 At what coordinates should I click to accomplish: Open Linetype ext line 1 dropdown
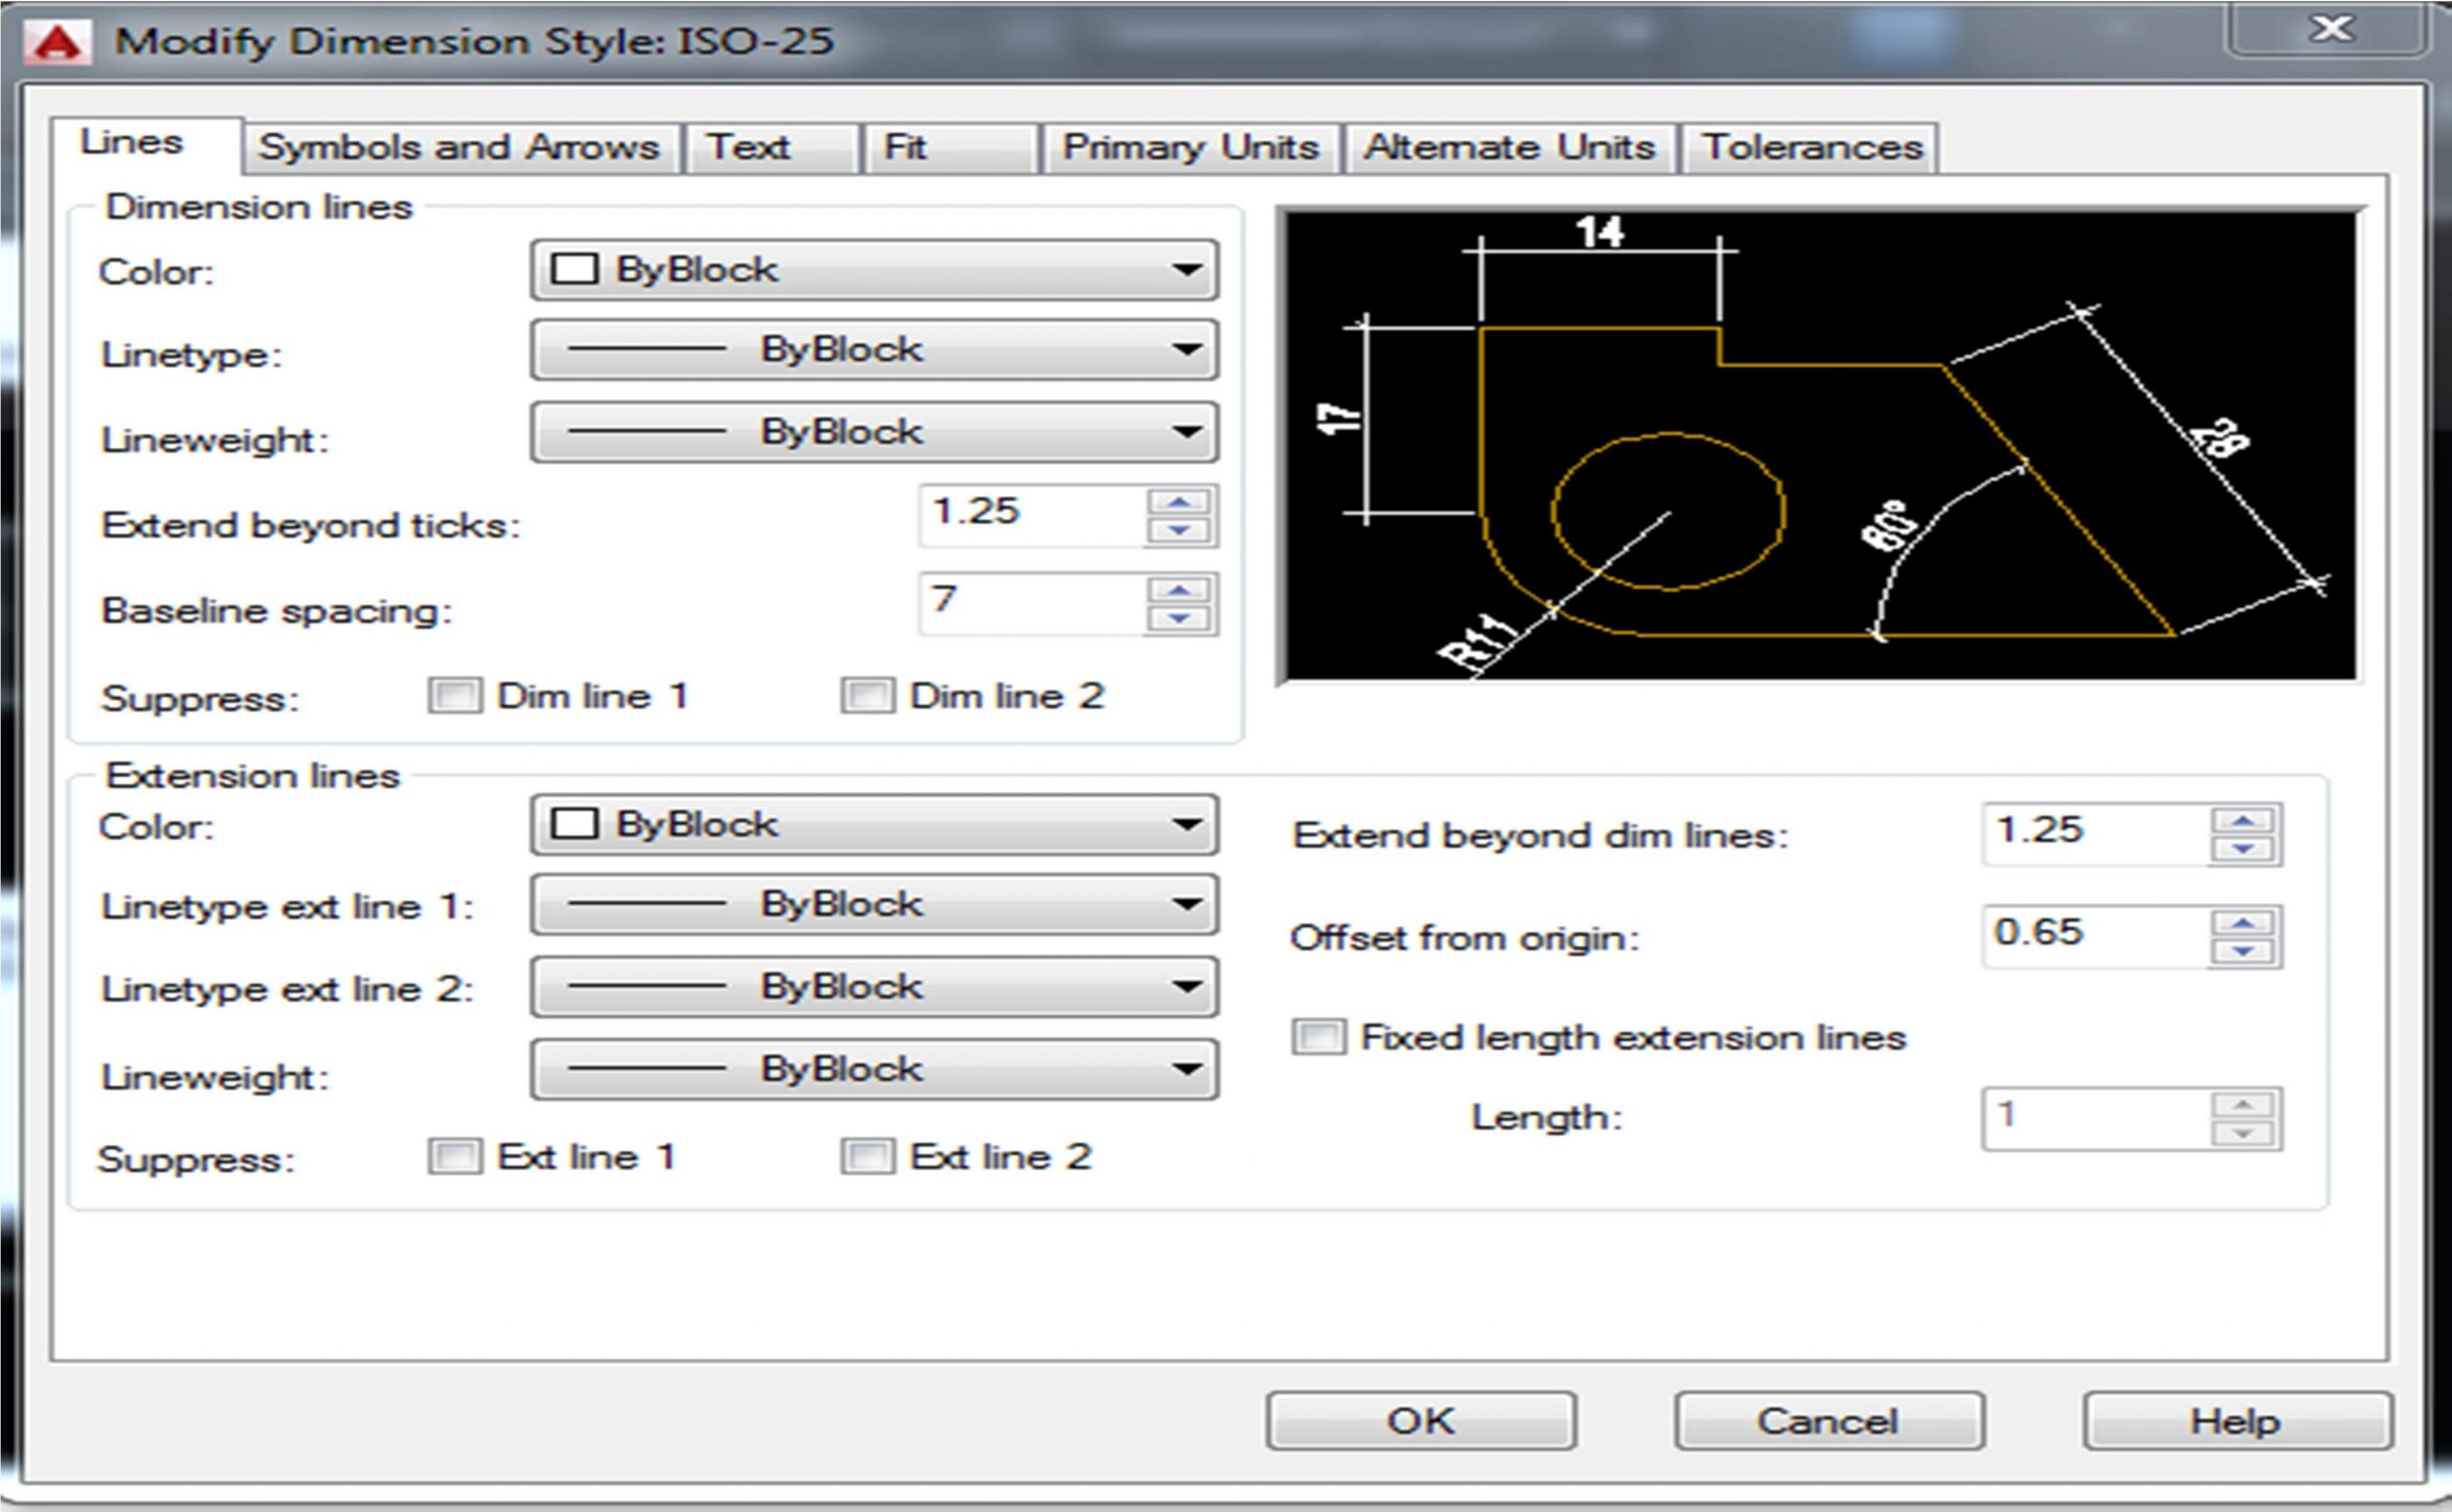coord(874,905)
